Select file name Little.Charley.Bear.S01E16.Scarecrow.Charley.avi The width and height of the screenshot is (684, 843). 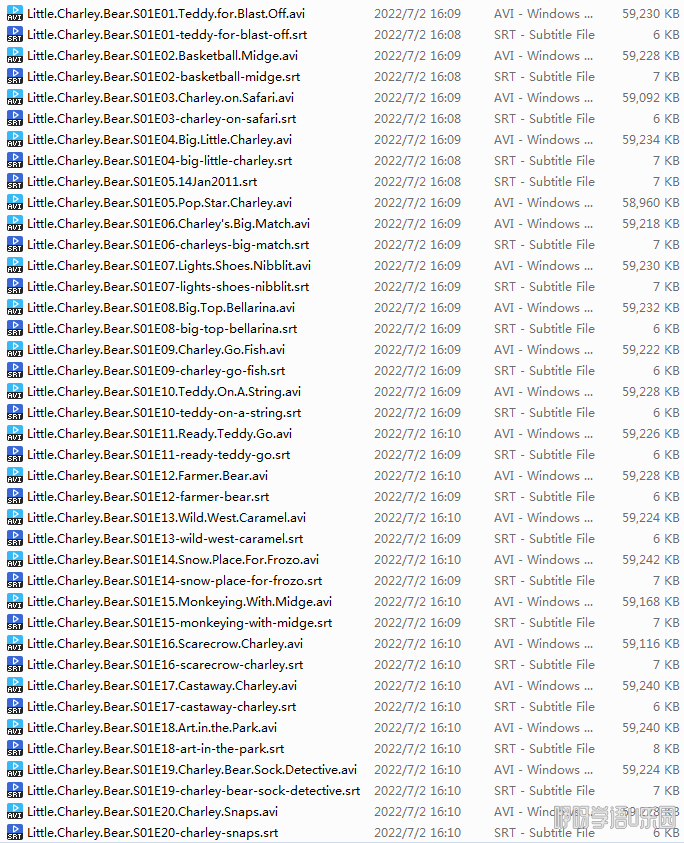165,644
